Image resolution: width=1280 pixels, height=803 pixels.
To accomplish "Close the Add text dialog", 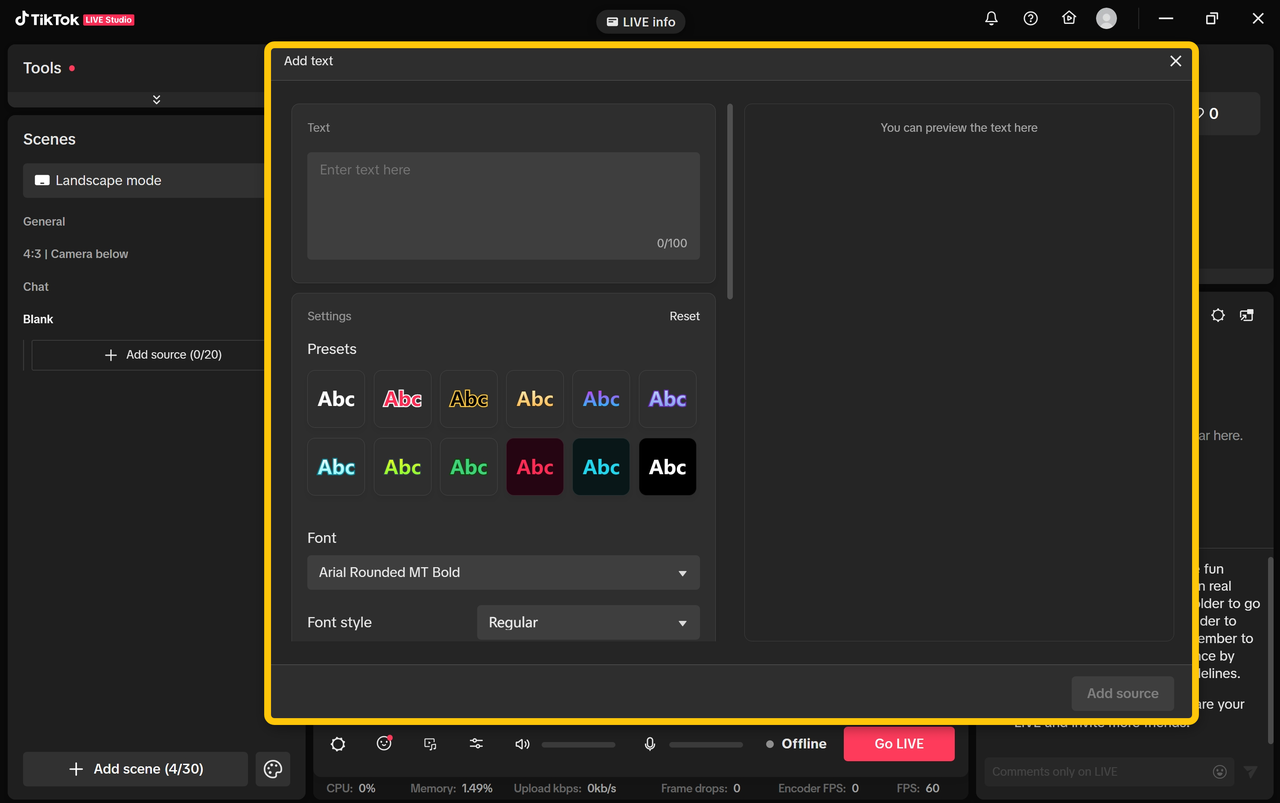I will (x=1175, y=61).
